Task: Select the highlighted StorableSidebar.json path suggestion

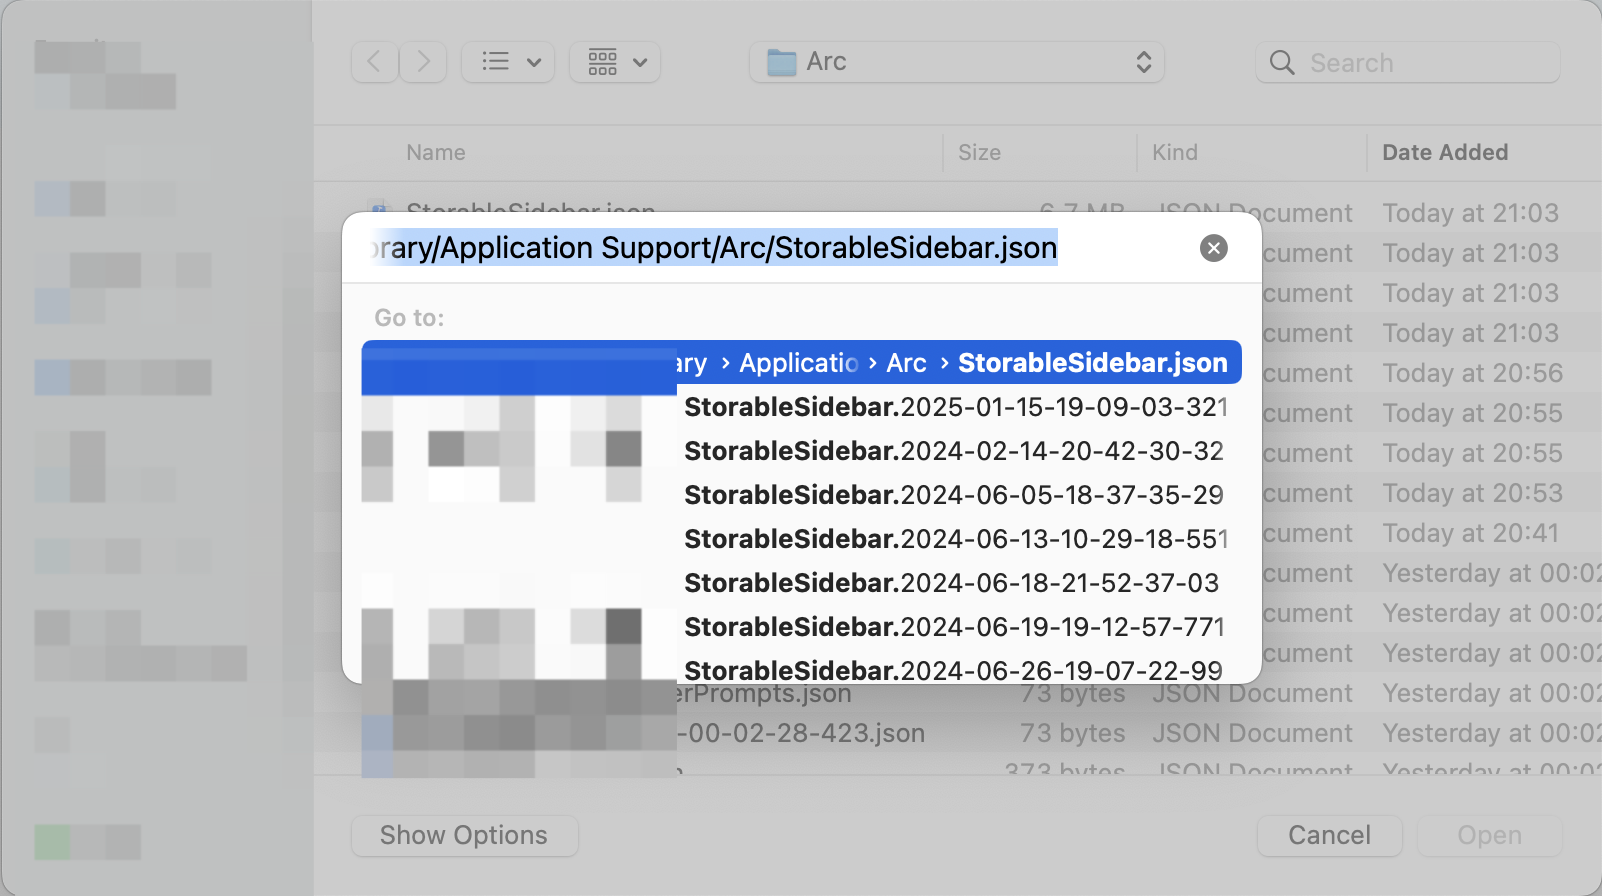Action: pos(802,362)
